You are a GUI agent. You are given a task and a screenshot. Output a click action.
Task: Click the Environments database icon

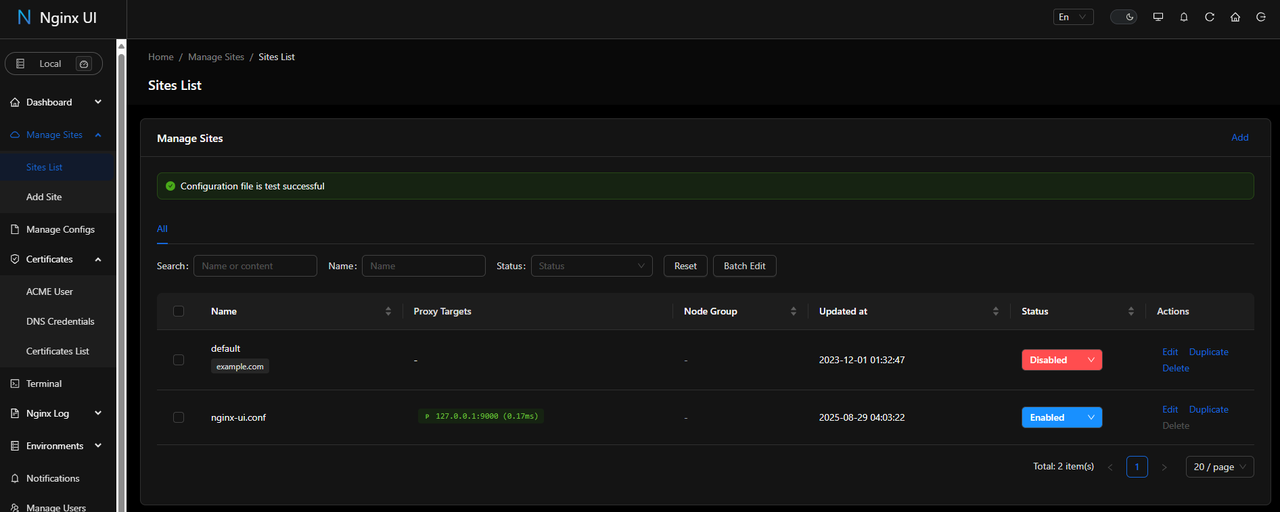[x=15, y=446]
